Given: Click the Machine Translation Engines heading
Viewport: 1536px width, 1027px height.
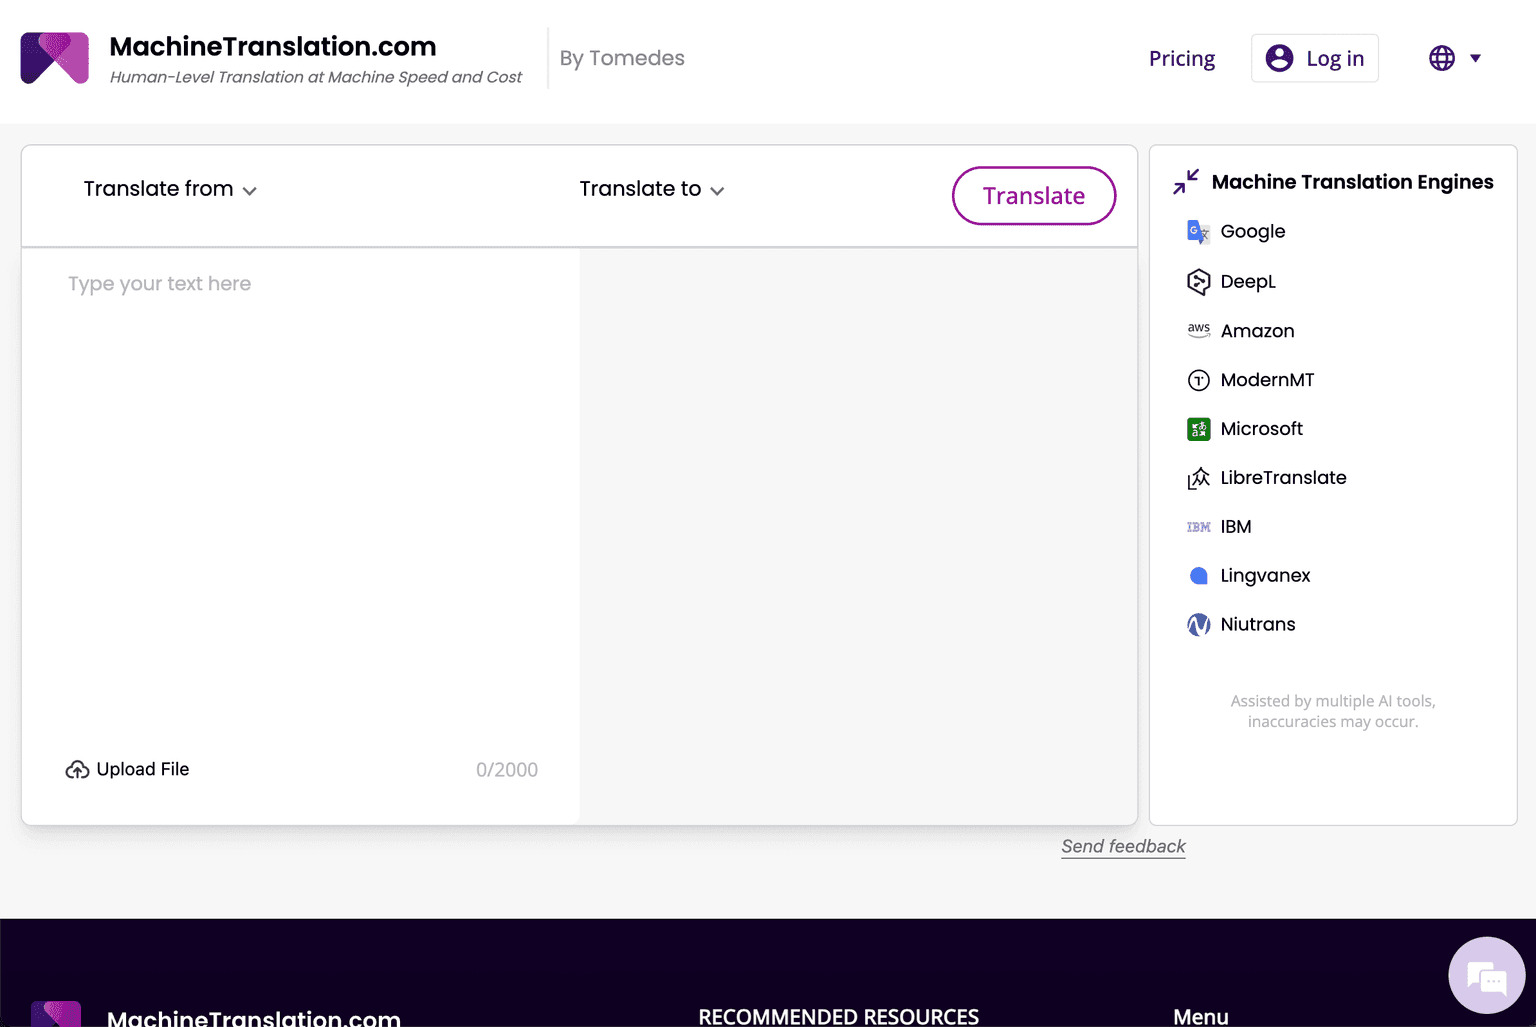Looking at the screenshot, I should [1352, 182].
